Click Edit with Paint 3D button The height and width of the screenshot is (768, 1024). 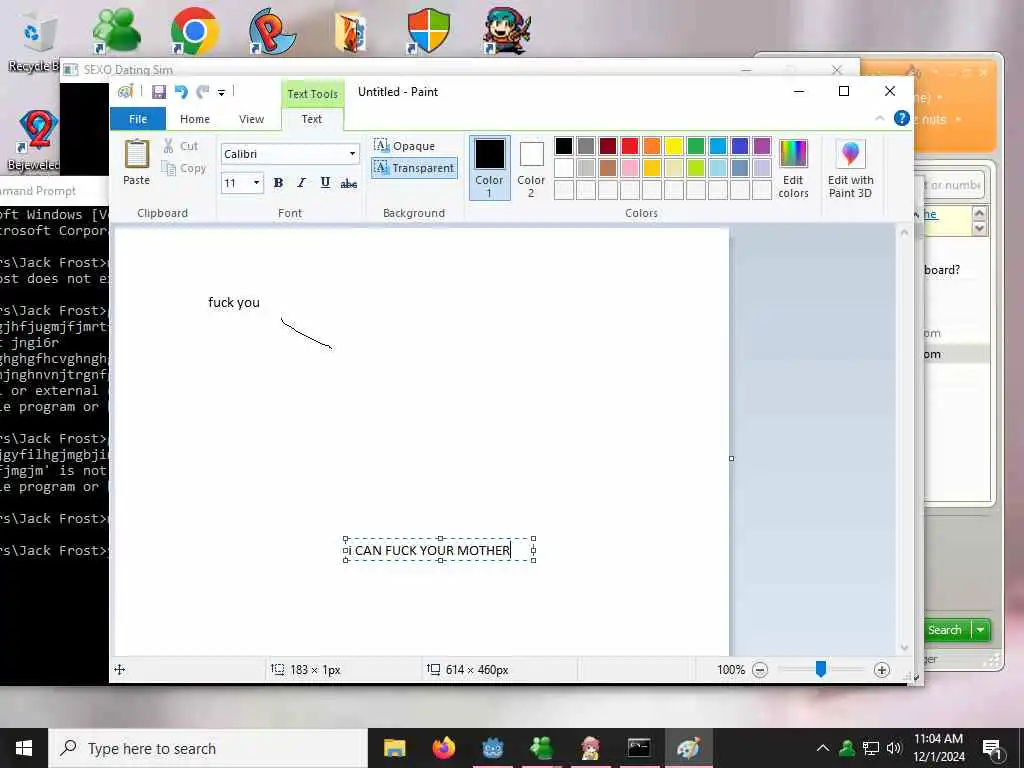[850, 168]
